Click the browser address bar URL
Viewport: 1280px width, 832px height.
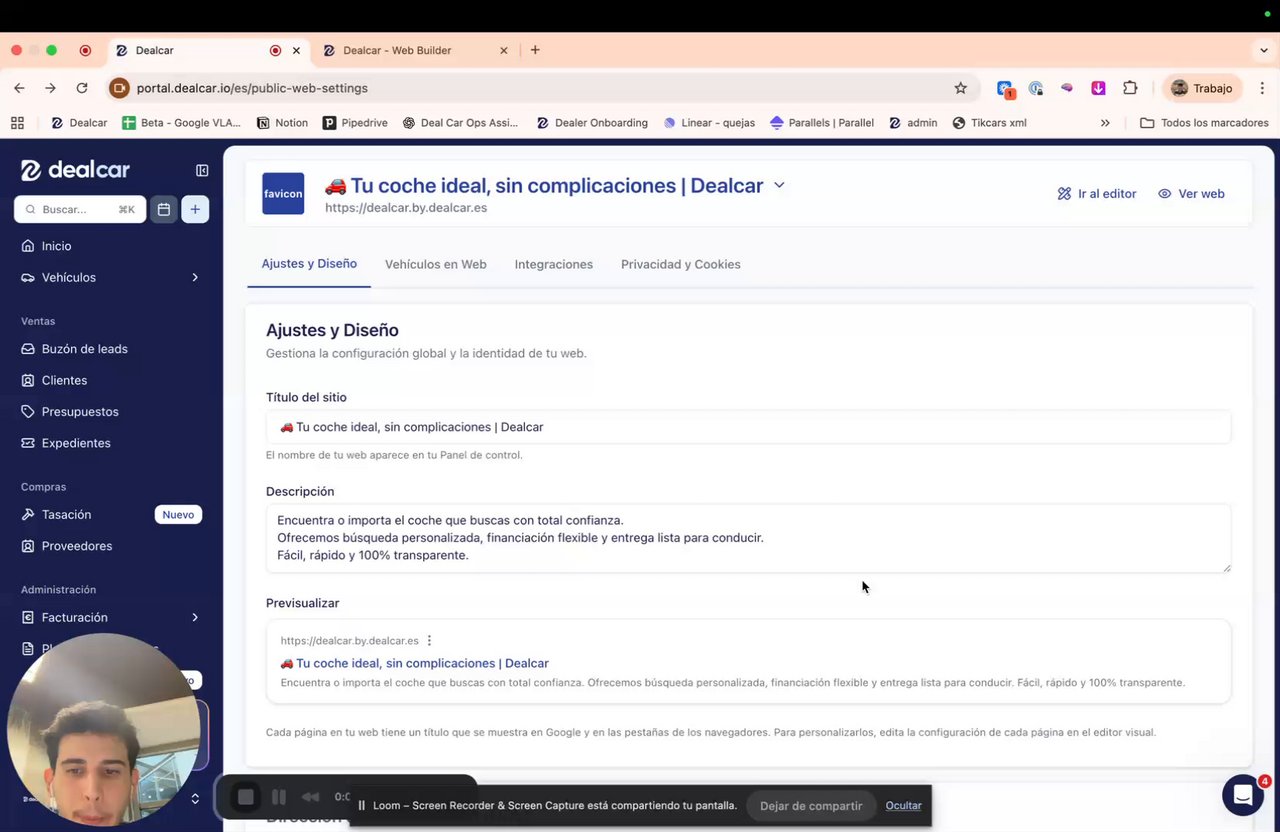tap(252, 88)
